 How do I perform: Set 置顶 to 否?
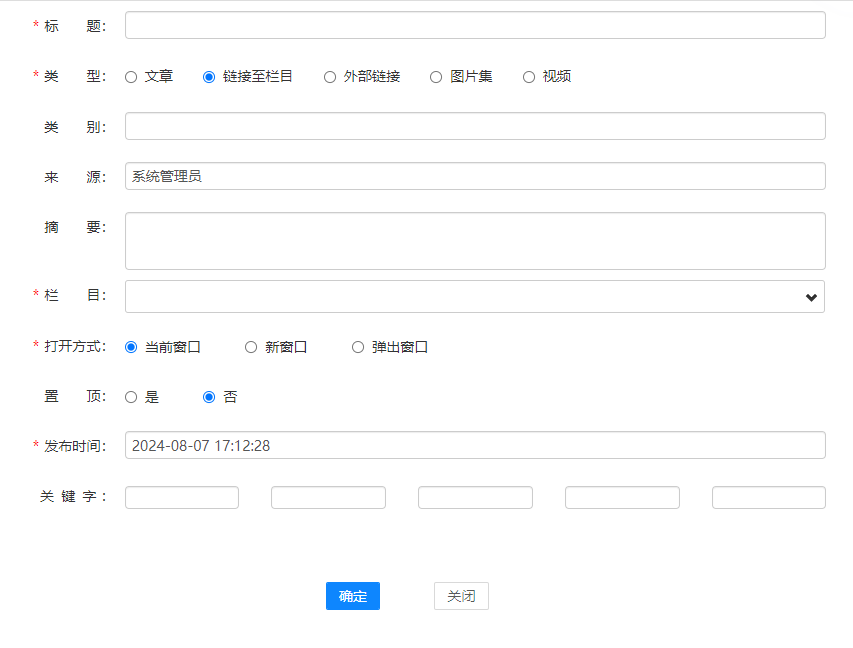click(x=209, y=397)
